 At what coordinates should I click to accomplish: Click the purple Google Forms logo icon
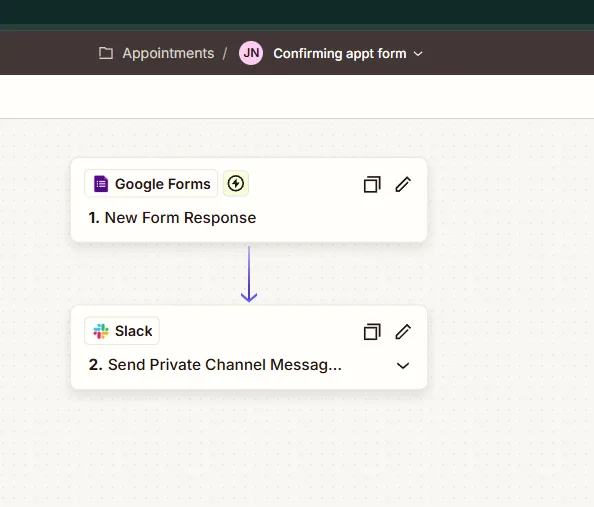pyautogui.click(x=101, y=184)
